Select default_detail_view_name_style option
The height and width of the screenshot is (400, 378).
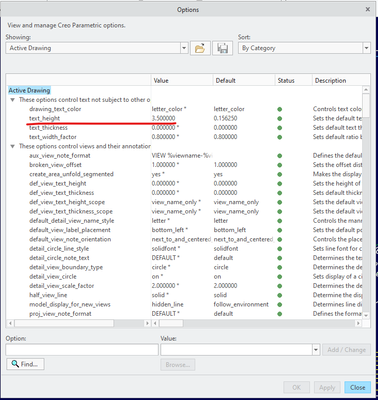point(71,221)
